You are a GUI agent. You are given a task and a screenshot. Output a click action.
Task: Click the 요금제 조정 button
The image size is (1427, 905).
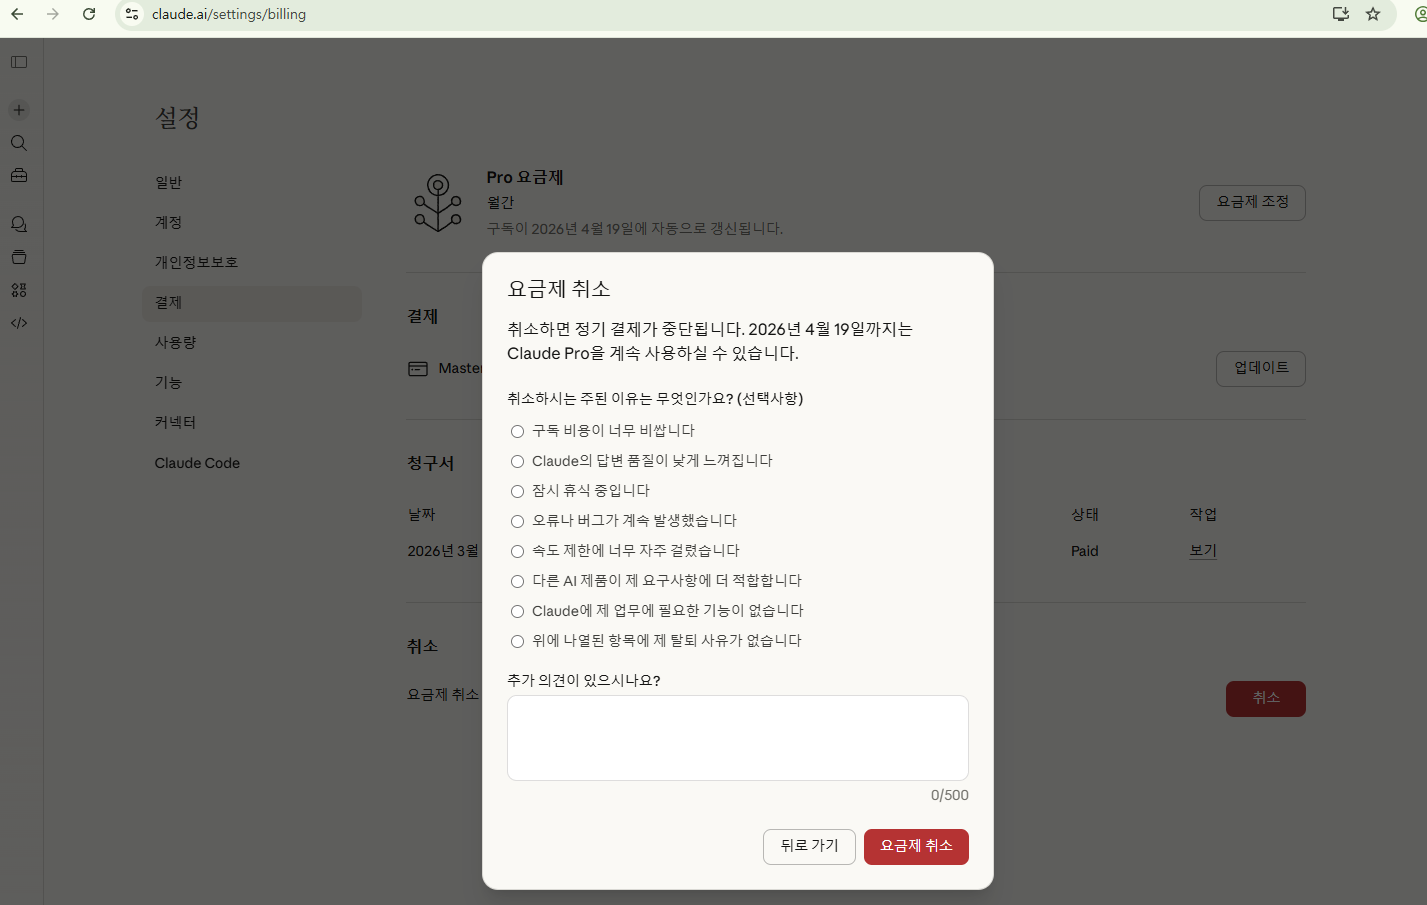pos(1252,202)
